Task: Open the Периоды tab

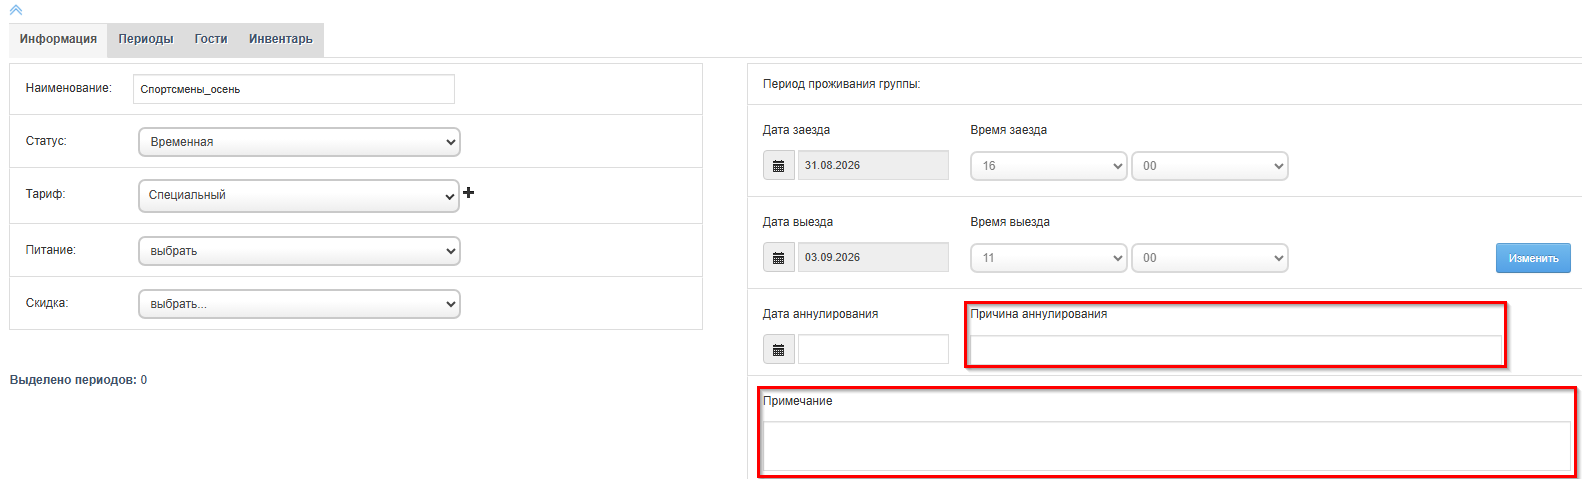Action: click(146, 40)
